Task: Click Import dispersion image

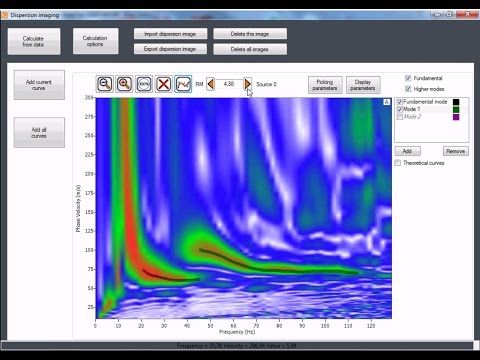Action: tap(170, 34)
